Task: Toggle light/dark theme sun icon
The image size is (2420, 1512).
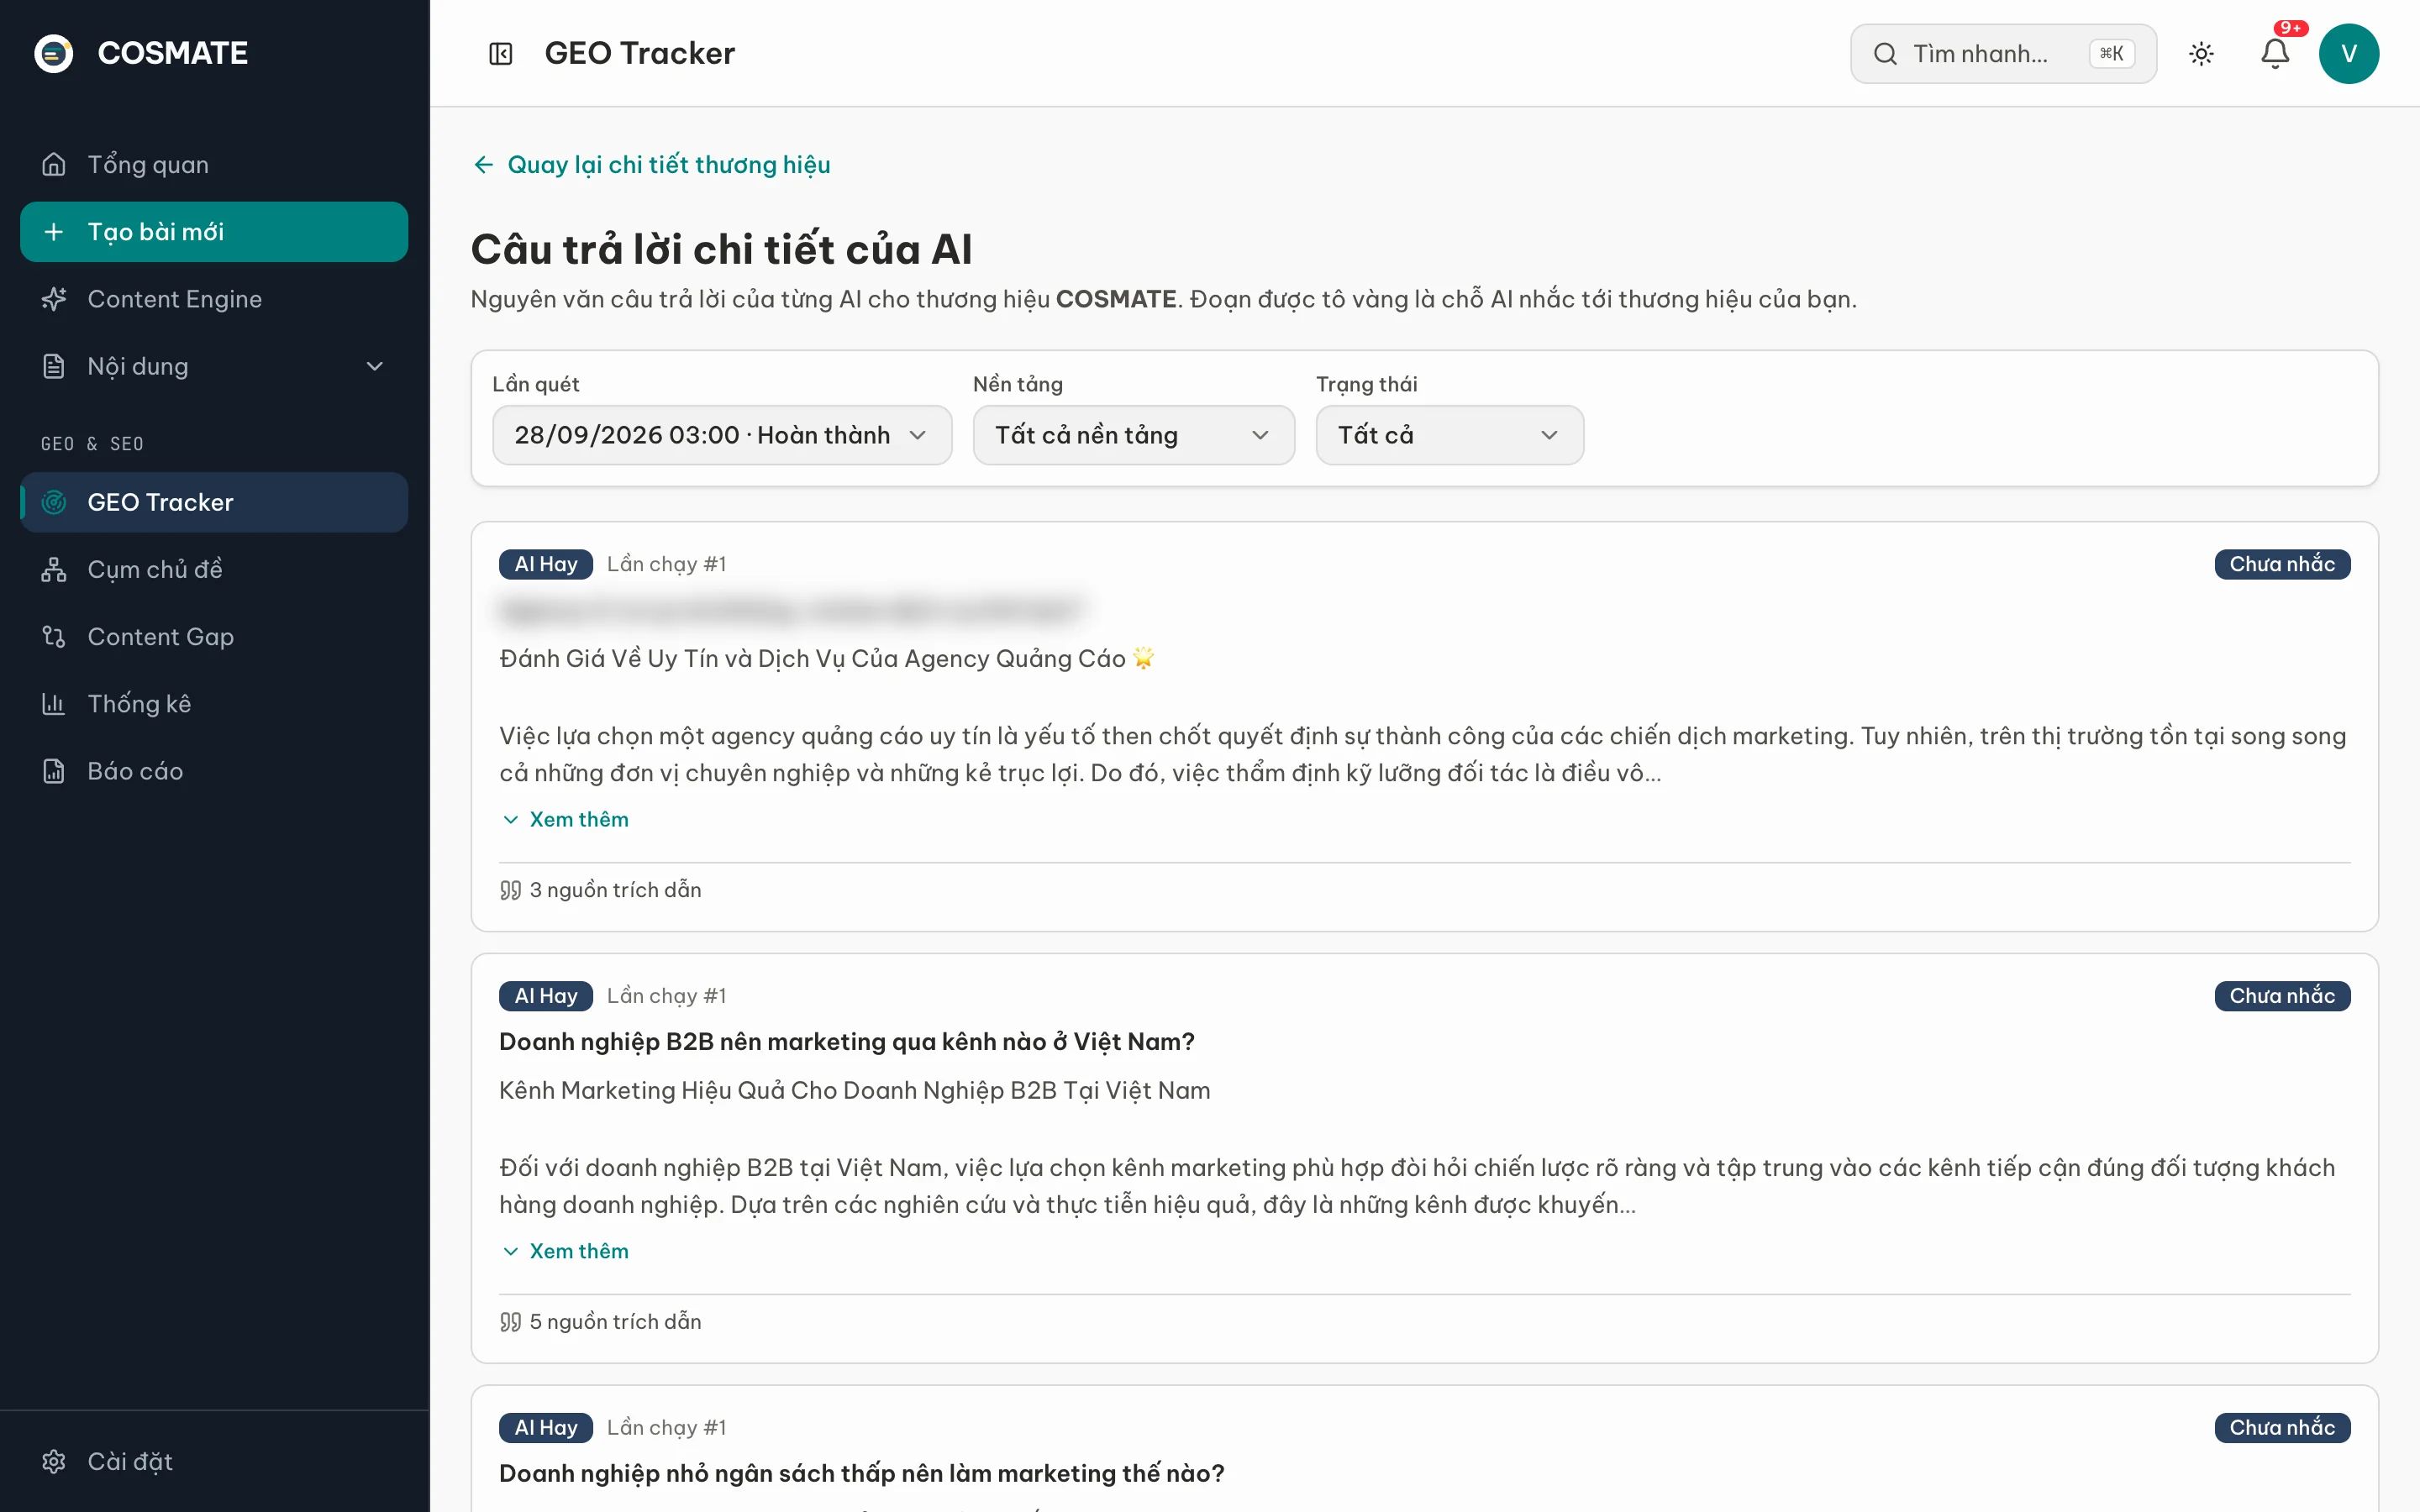Action: coord(2201,54)
